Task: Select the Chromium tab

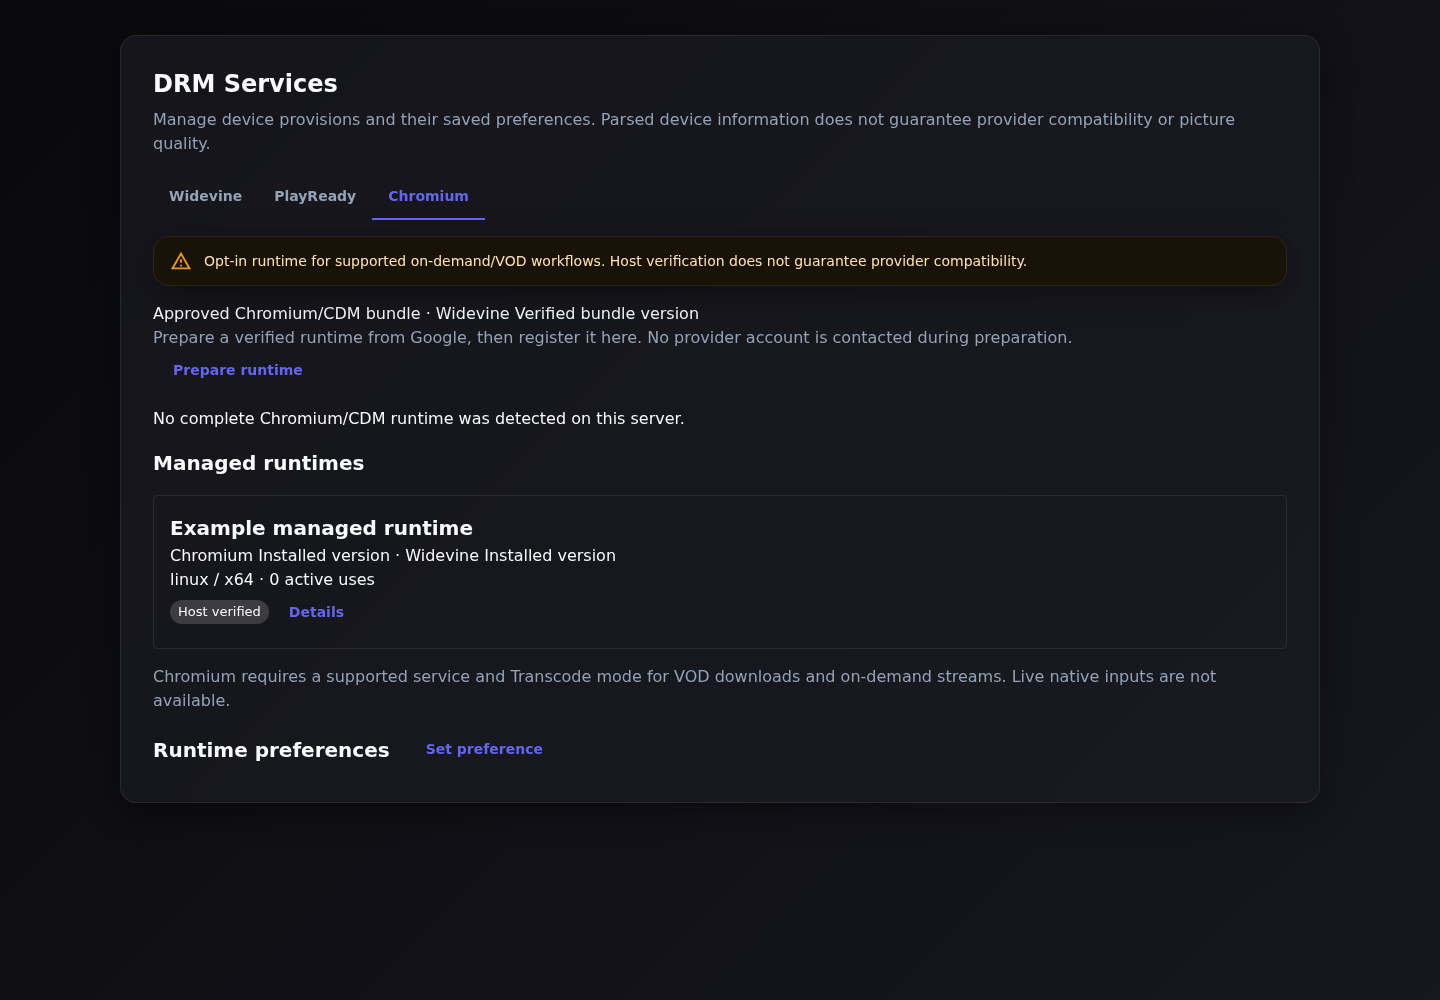Action: click(x=428, y=196)
